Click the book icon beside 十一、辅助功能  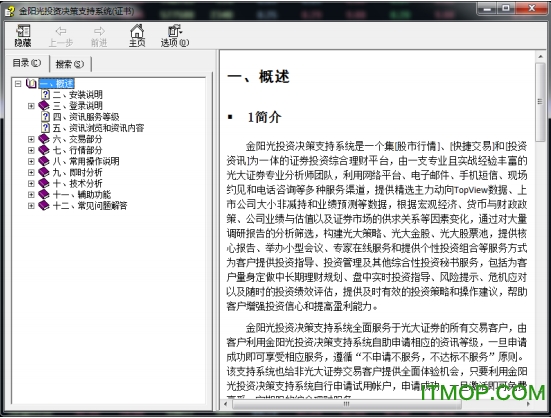click(44, 194)
